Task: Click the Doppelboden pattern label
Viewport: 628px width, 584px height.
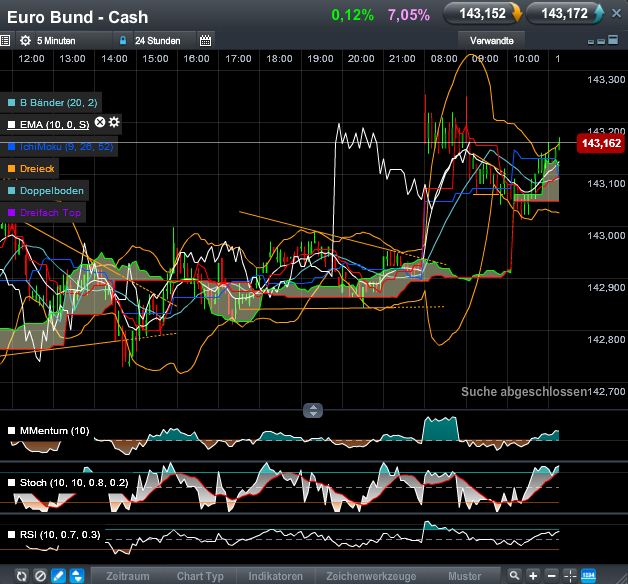Action: tap(52, 191)
